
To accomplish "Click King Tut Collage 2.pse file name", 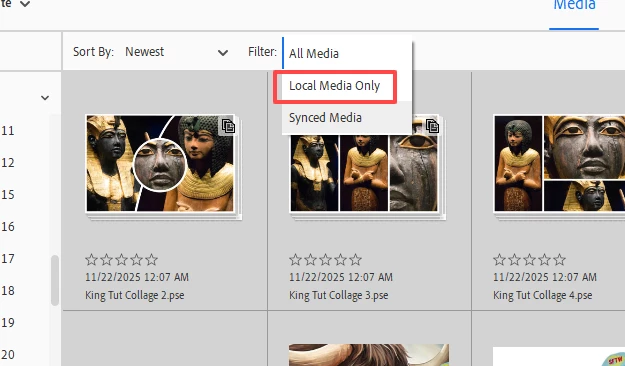I will coord(135,295).
